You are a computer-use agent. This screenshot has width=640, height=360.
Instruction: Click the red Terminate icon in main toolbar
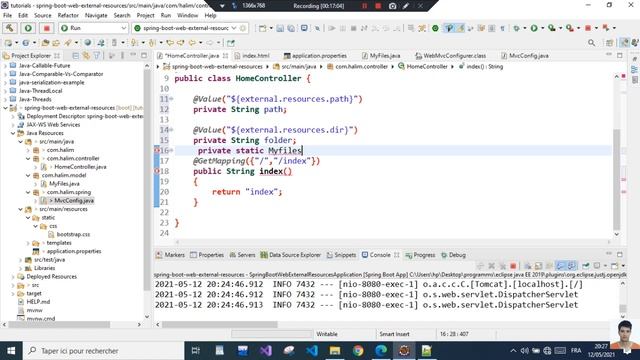coord(588,28)
